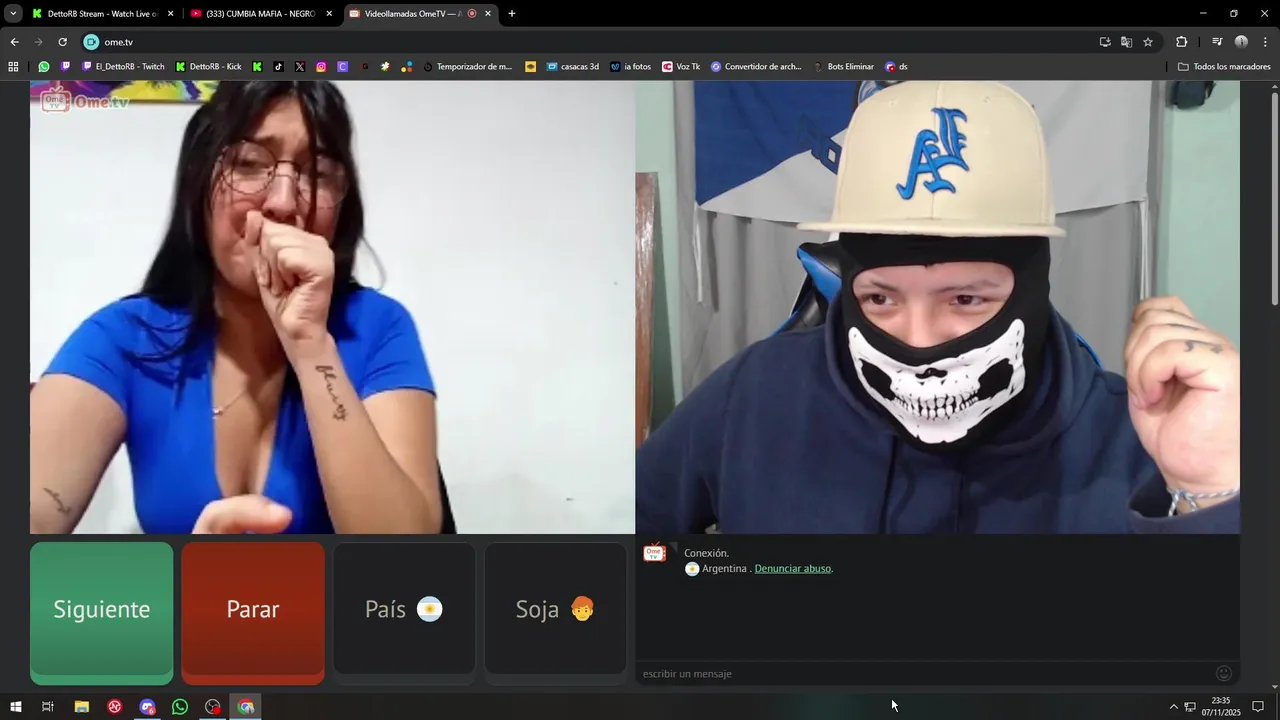The image size is (1280, 720).
Task: Open the purple C icon bookmark
Action: point(342,67)
